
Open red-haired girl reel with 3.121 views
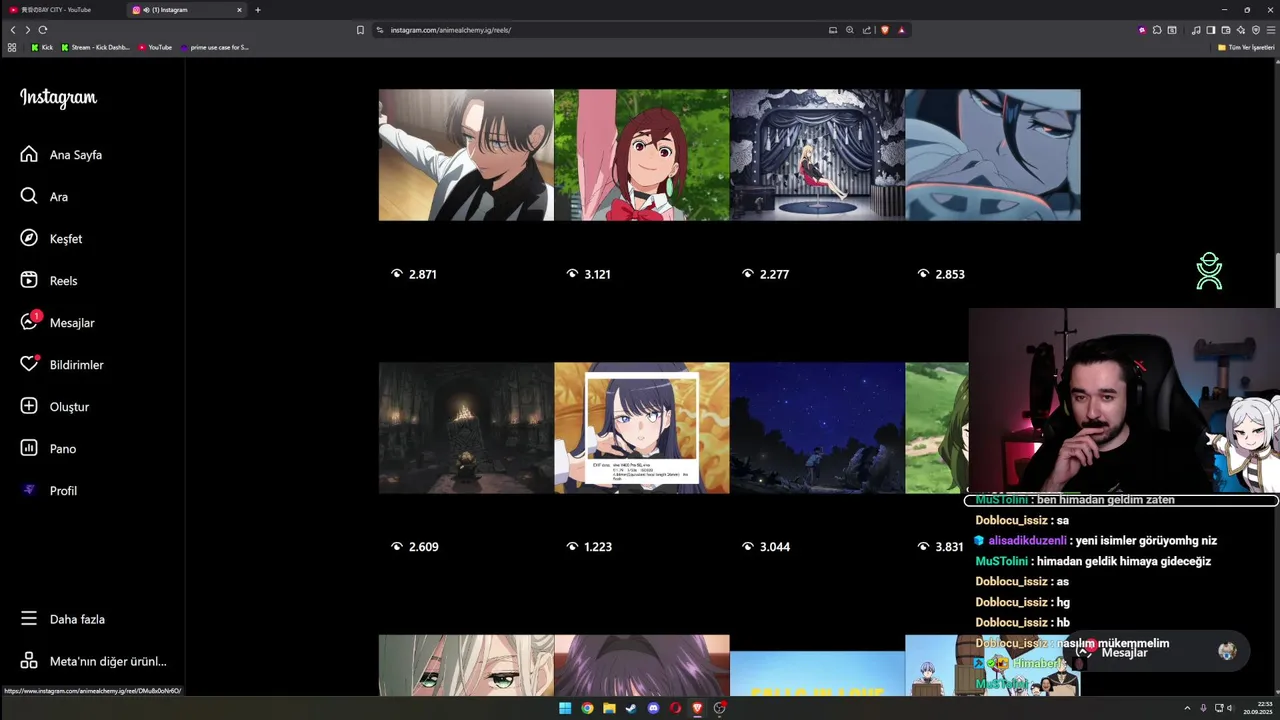tap(642, 155)
